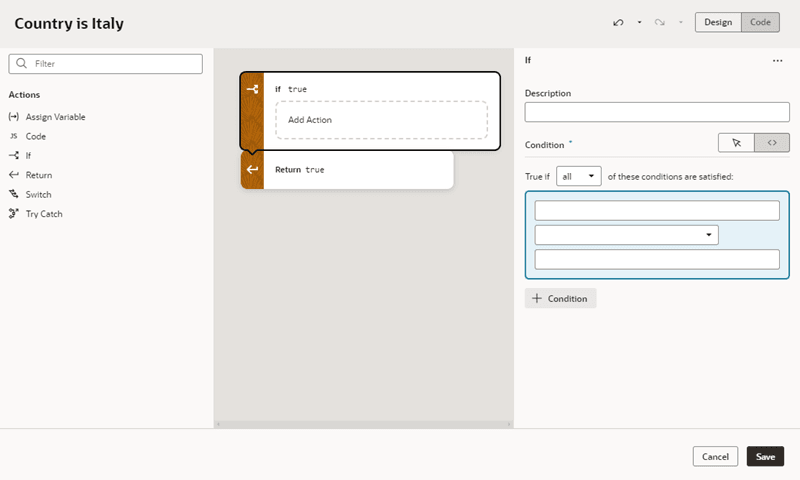Switch Condition to visual builder mode
Image resolution: width=800 pixels, height=480 pixels.
tap(736, 143)
